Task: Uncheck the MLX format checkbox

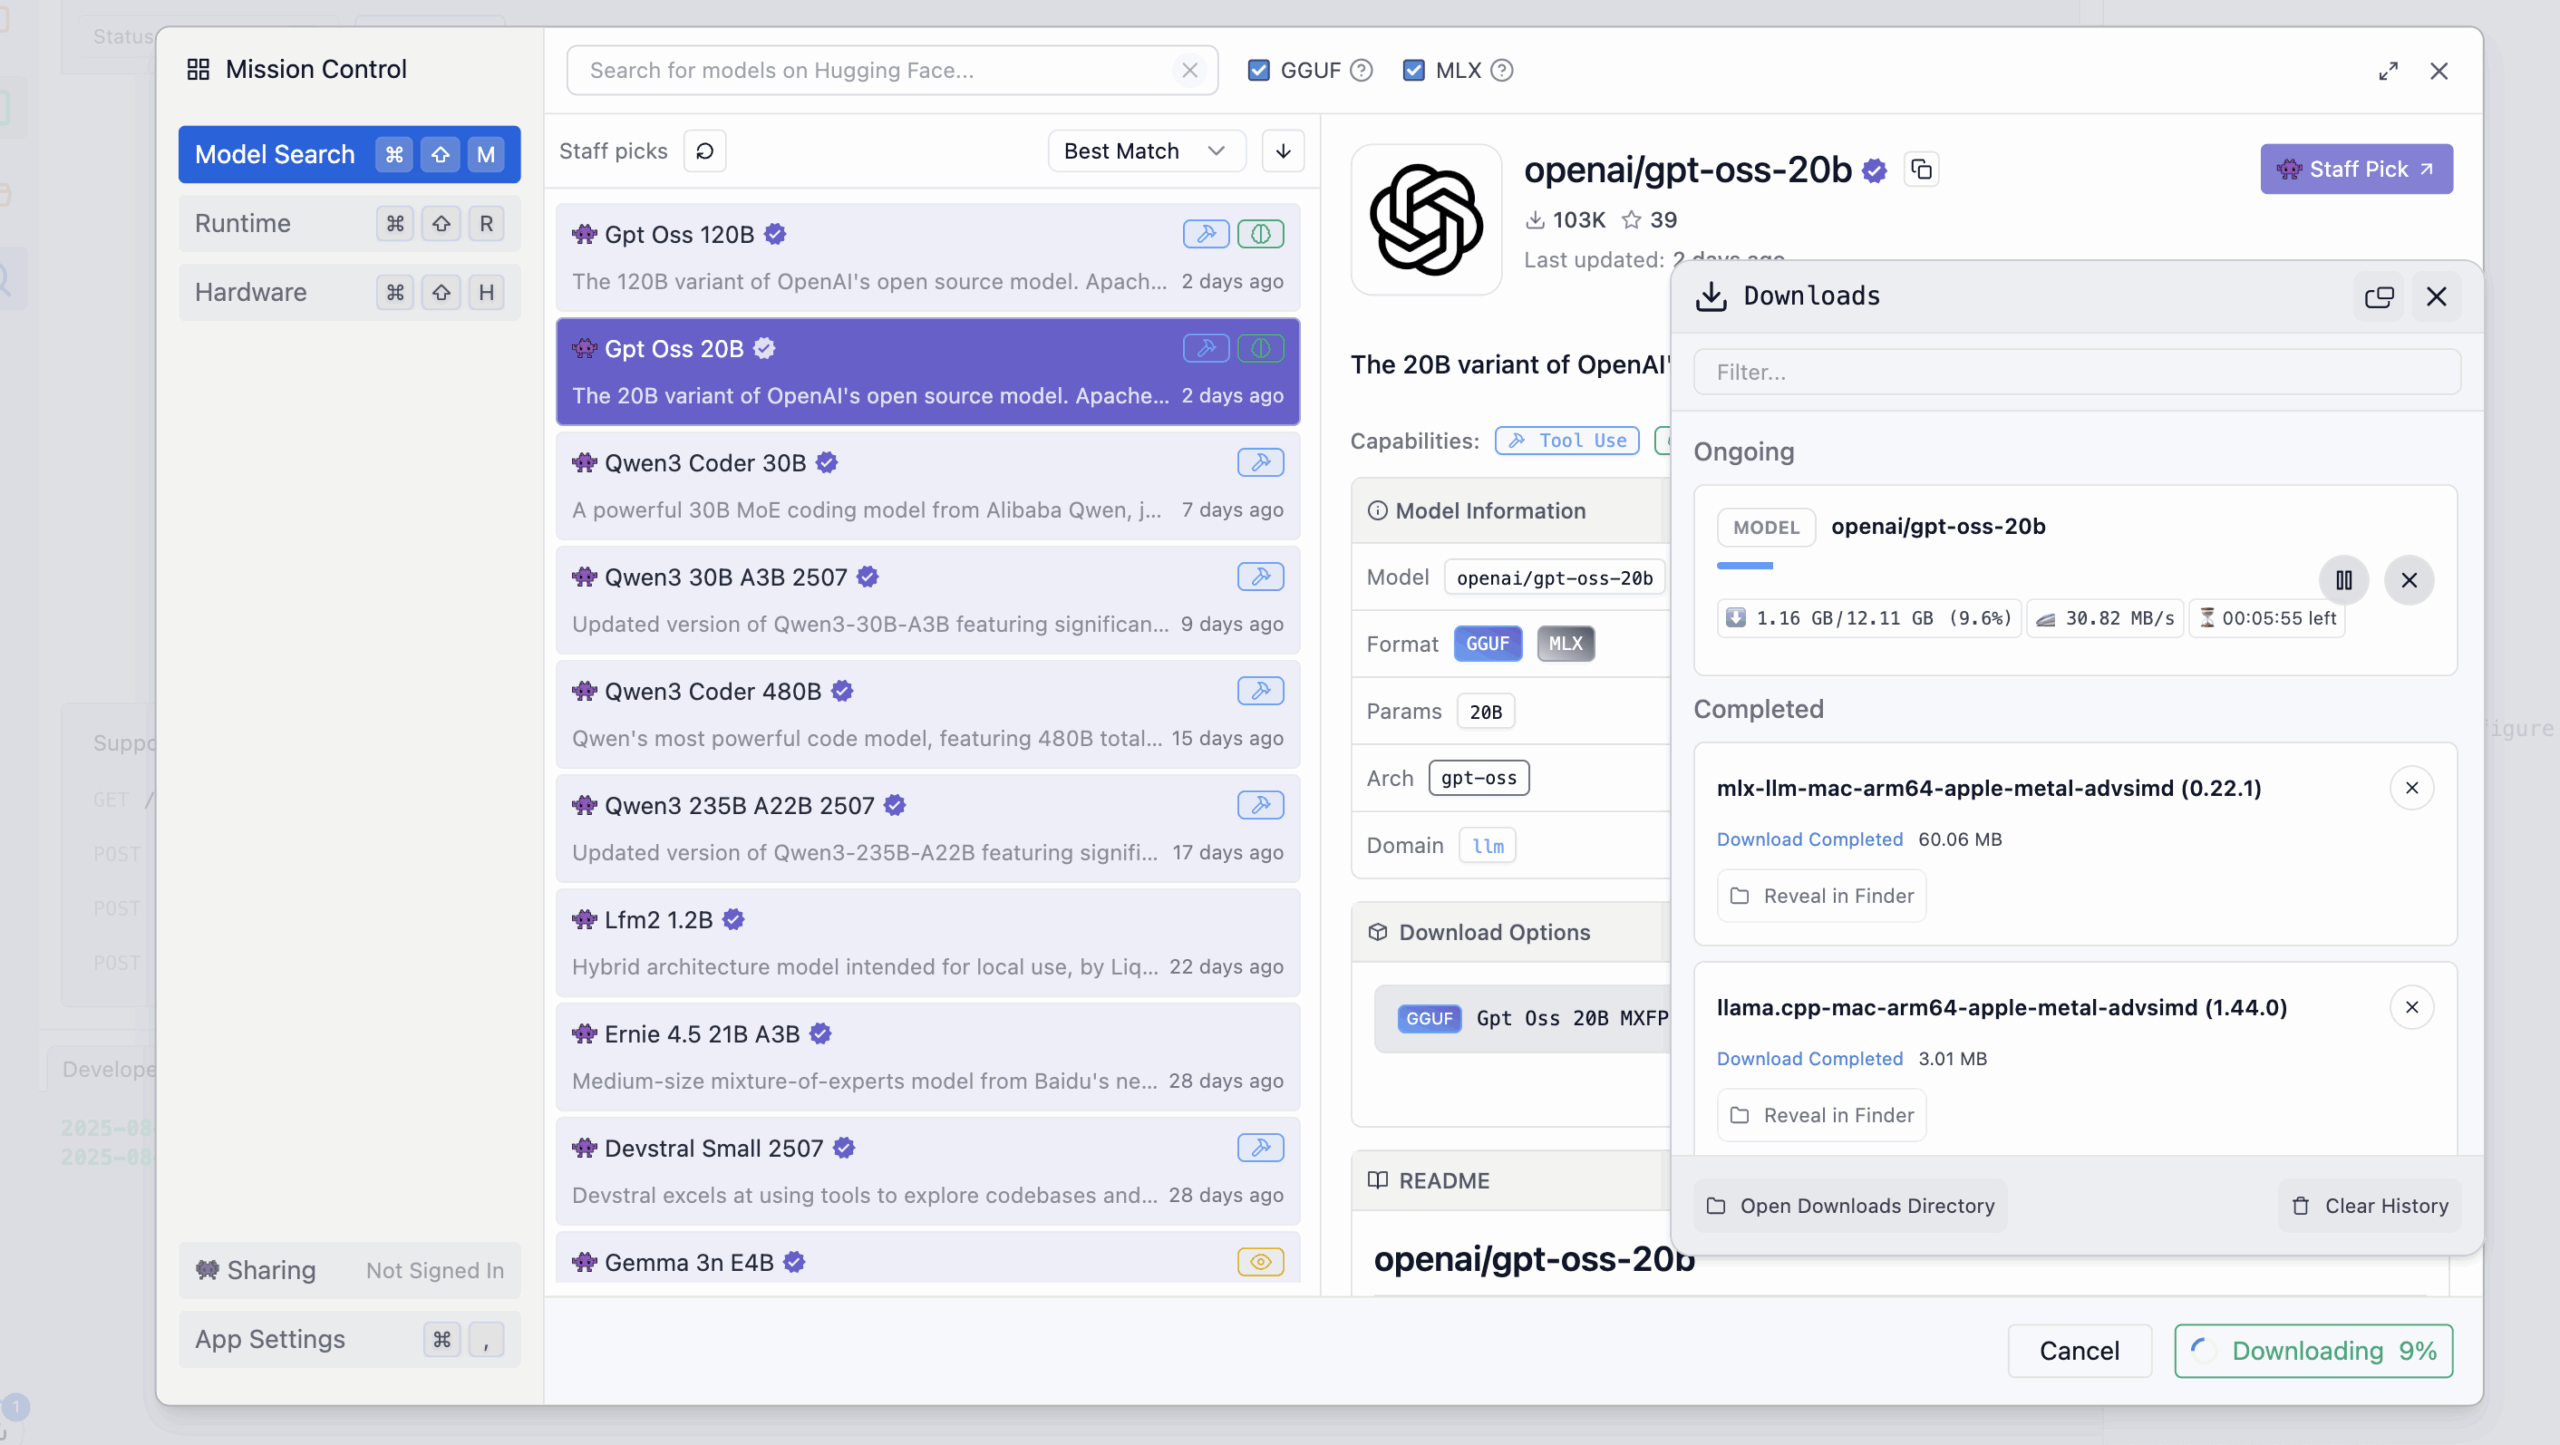Action: point(1413,71)
